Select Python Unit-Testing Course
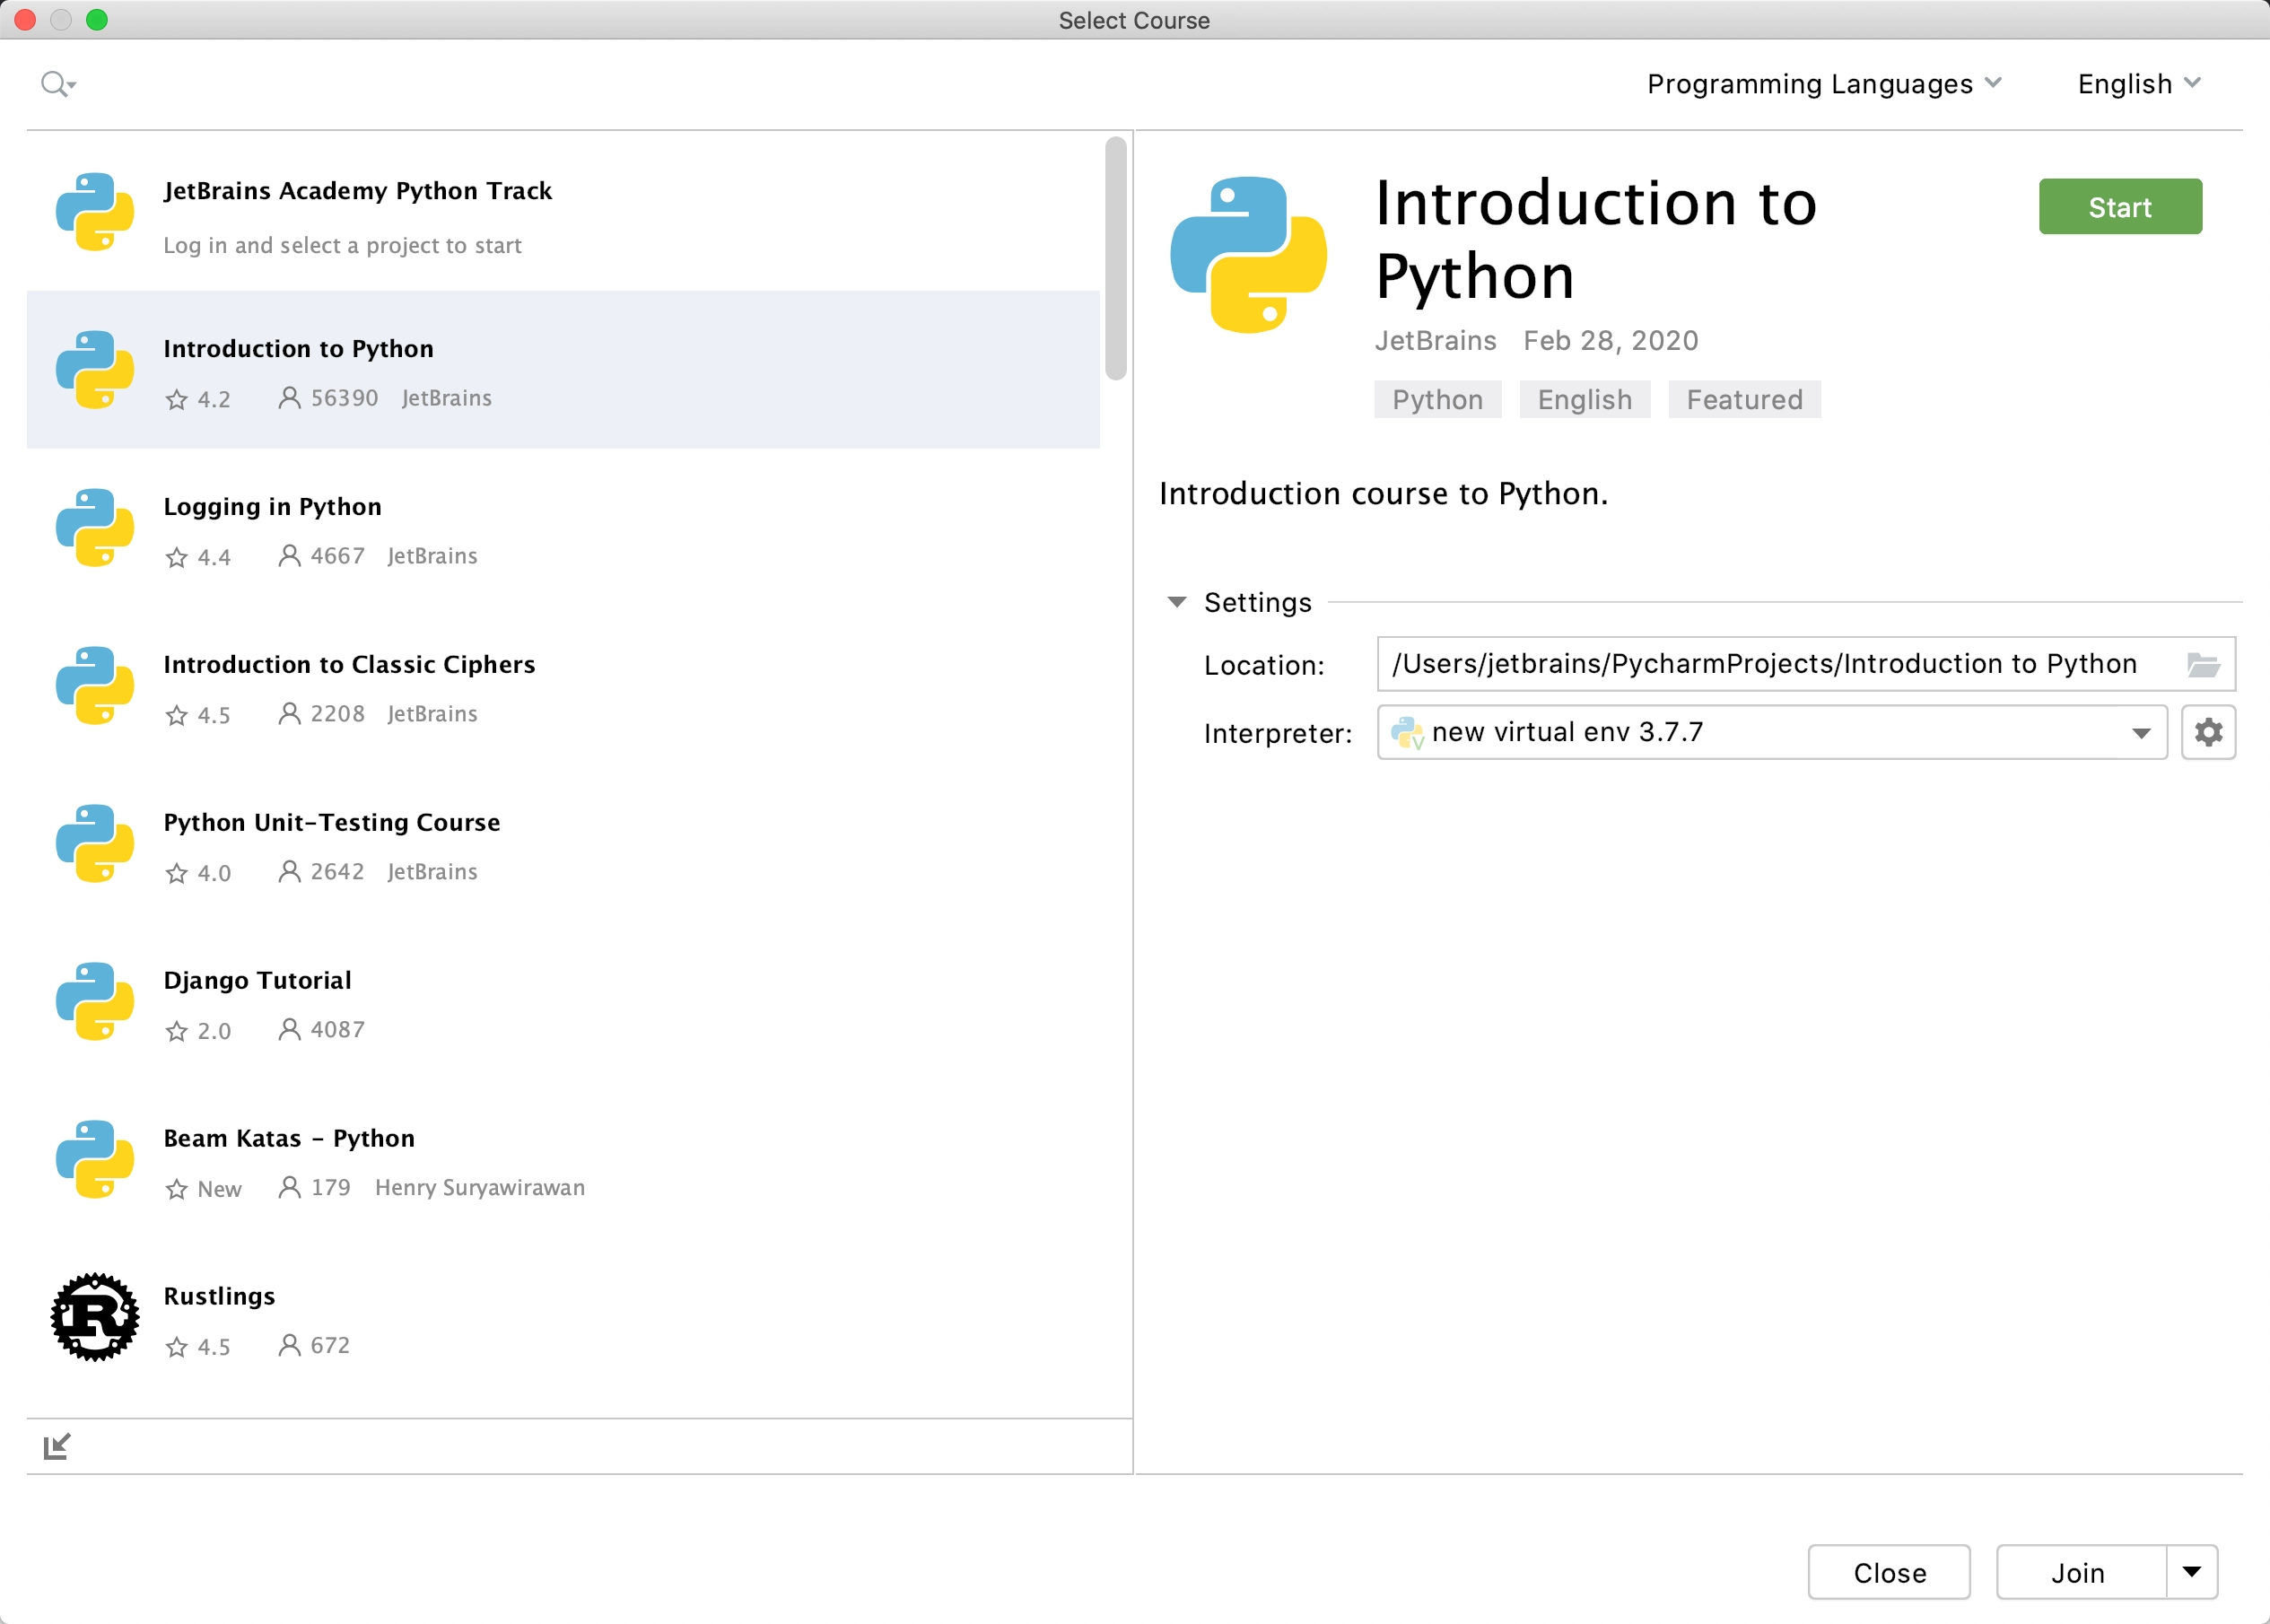2270x1624 pixels. 563,844
